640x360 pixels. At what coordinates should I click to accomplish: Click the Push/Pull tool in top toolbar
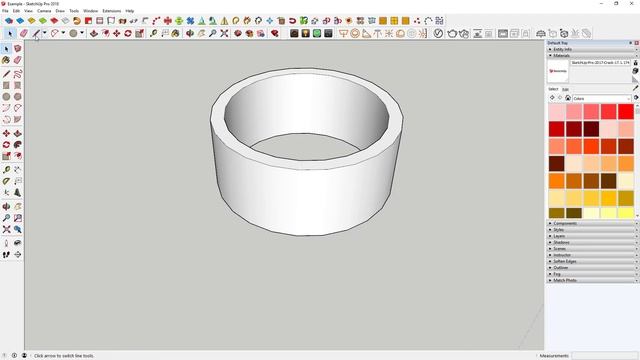(94, 33)
